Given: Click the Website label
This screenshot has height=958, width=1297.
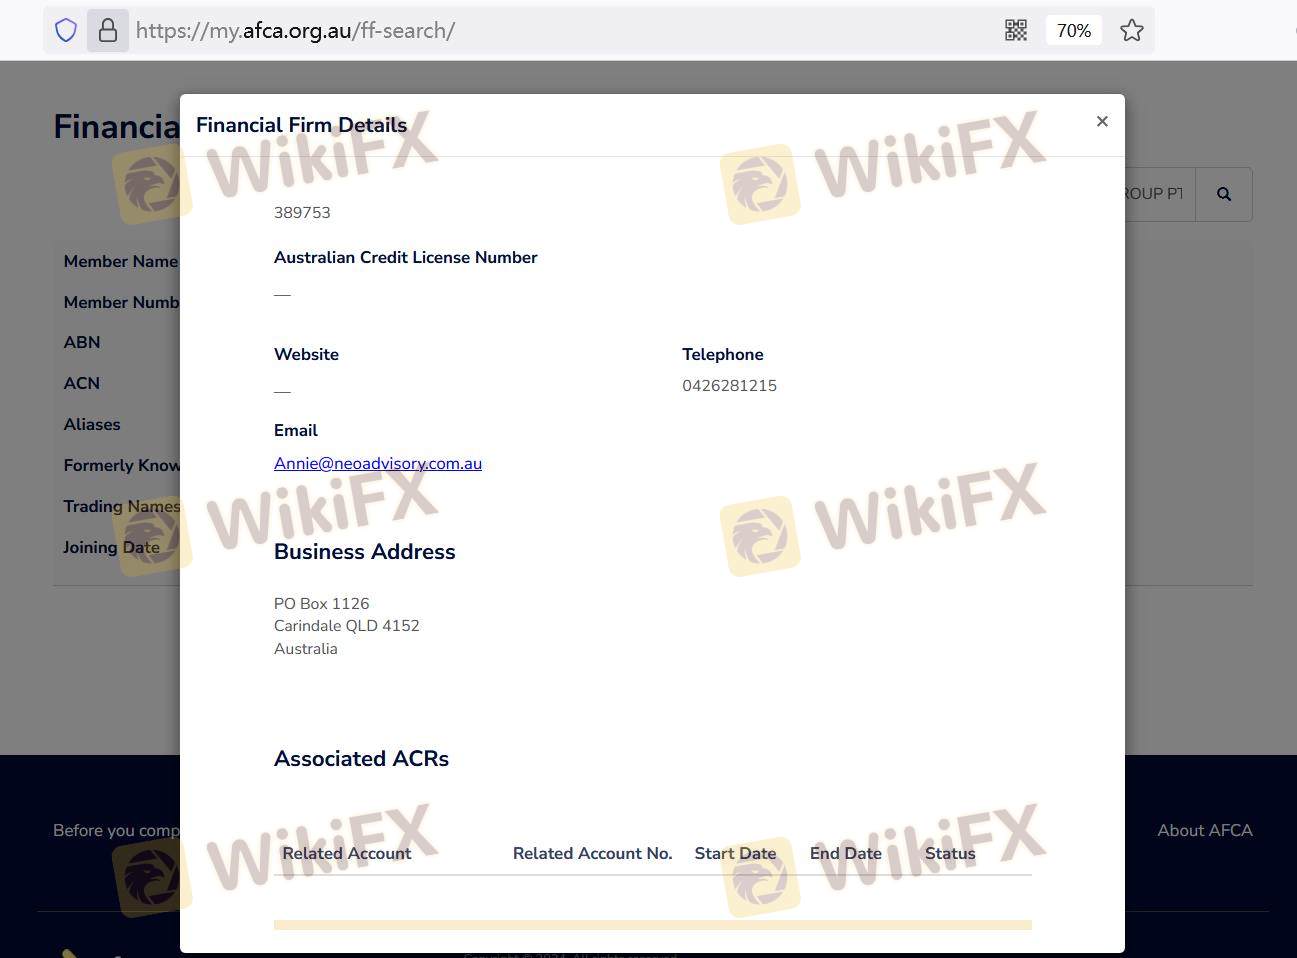Looking at the screenshot, I should click(306, 354).
